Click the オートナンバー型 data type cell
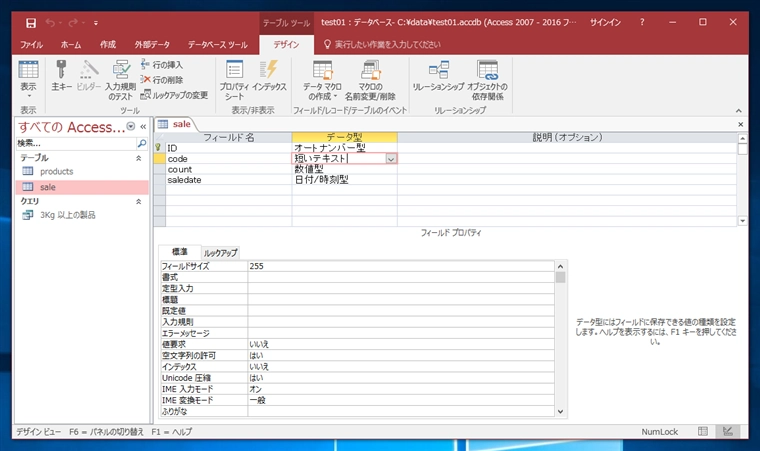The height and width of the screenshot is (451, 760). coord(345,148)
